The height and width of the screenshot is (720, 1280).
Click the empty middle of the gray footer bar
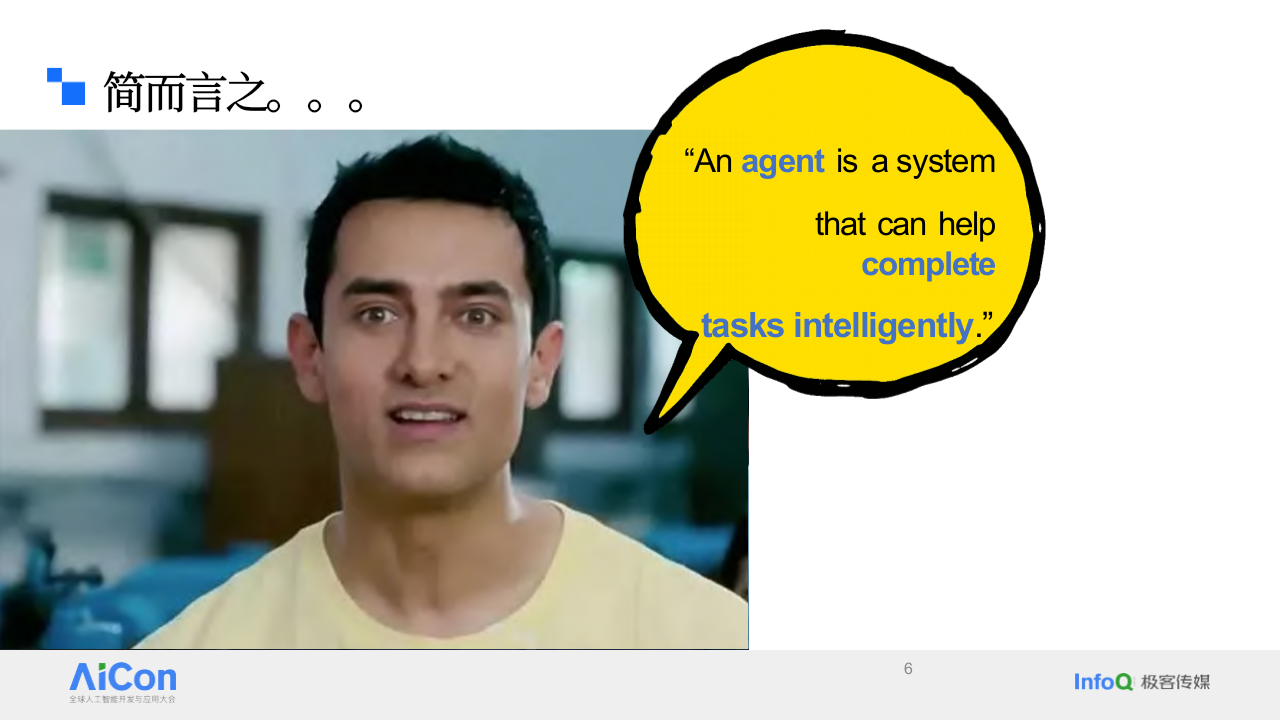pyautogui.click(x=600, y=685)
